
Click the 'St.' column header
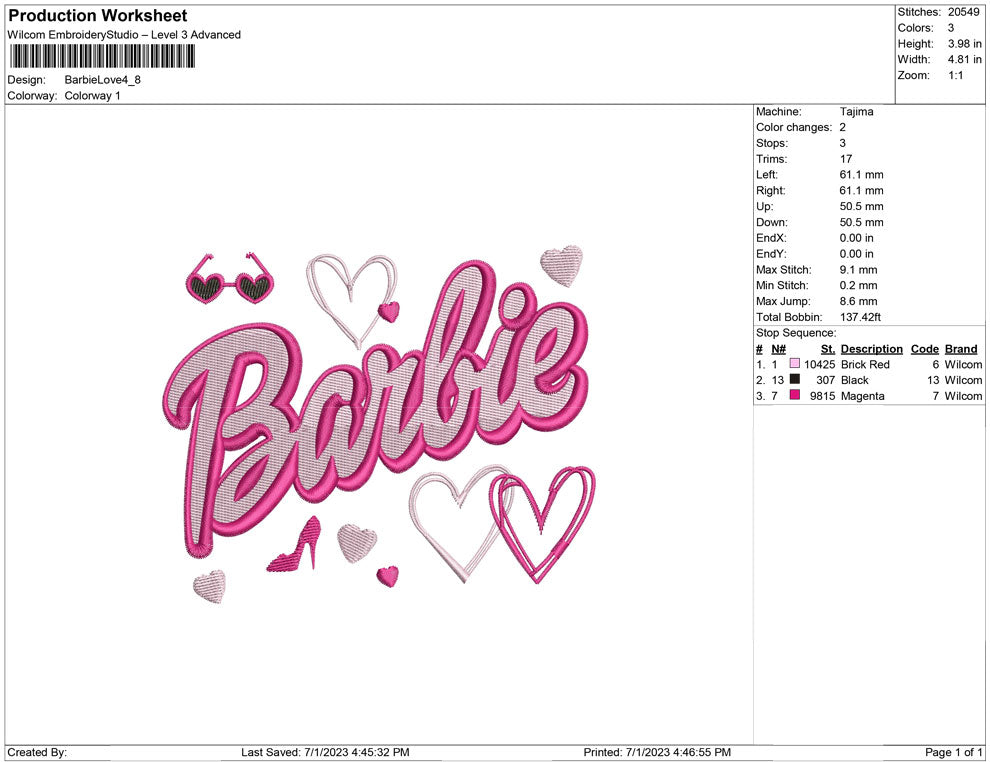tap(828, 348)
